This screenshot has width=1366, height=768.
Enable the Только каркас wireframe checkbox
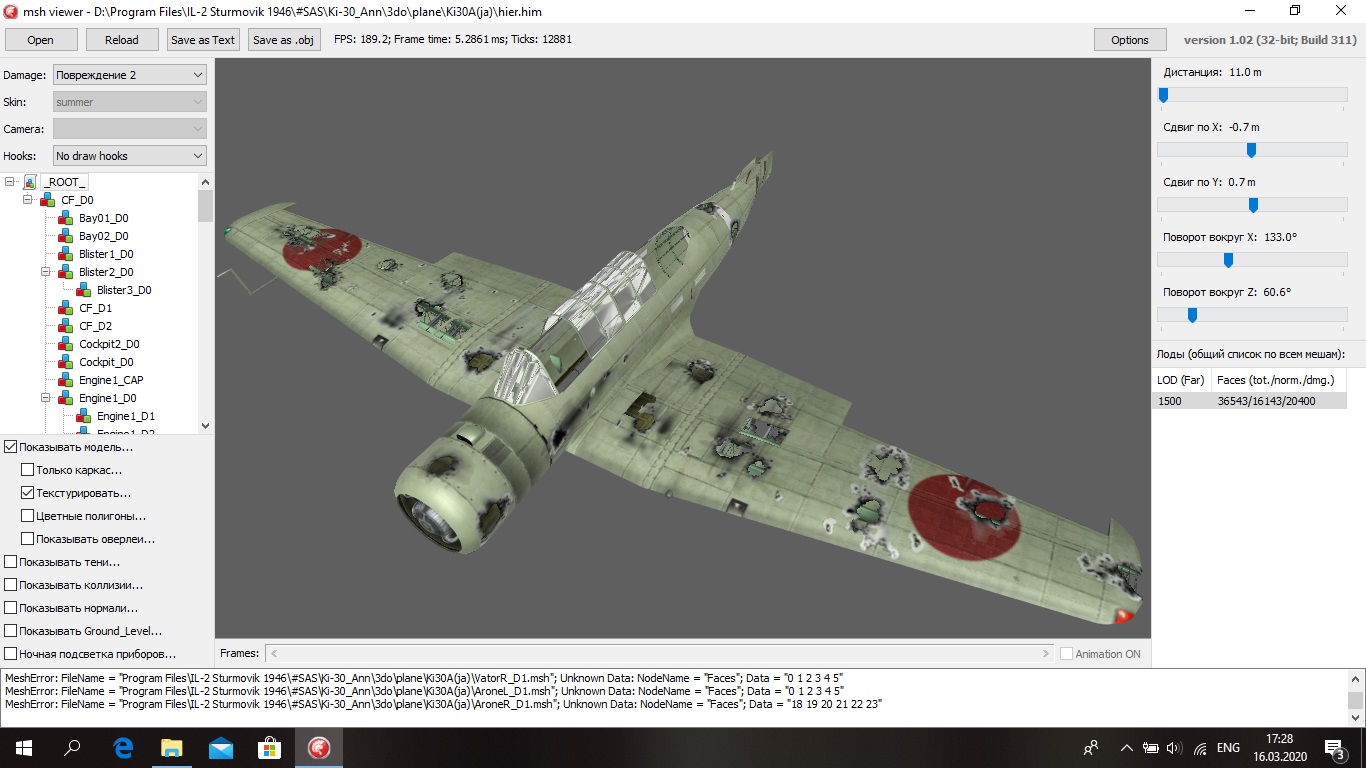point(28,470)
